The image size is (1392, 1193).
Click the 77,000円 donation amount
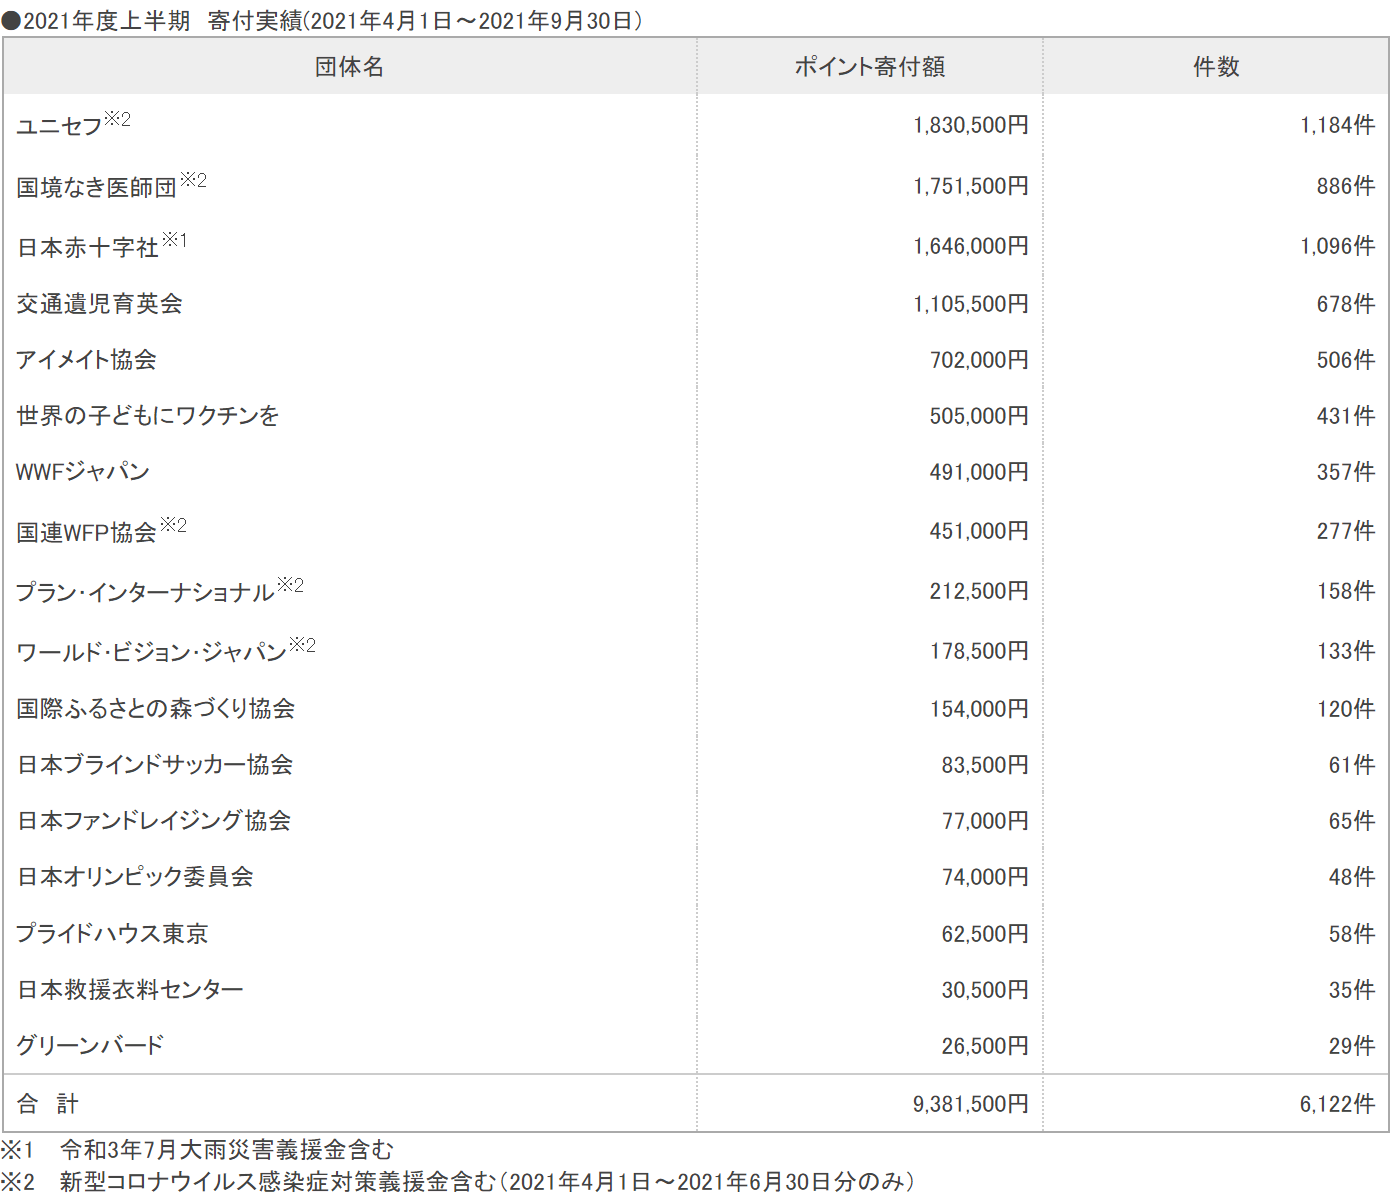(x=985, y=821)
